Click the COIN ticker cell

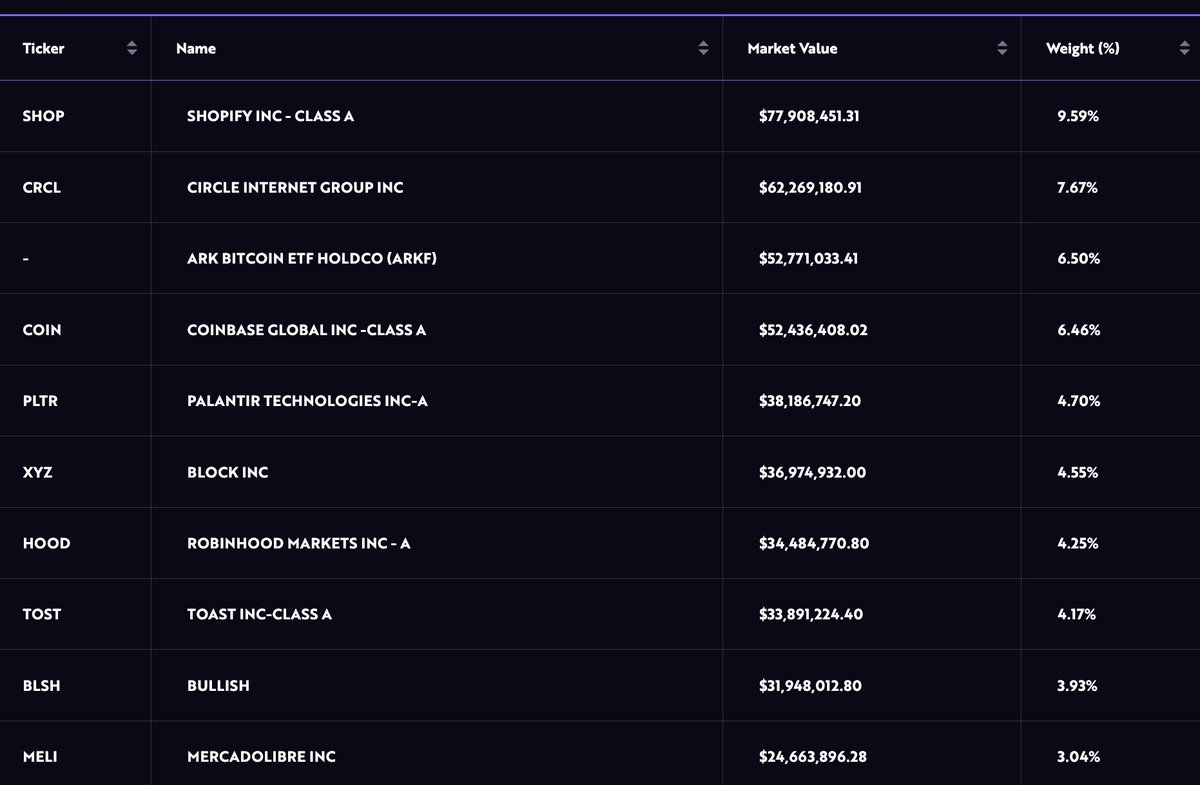point(41,330)
